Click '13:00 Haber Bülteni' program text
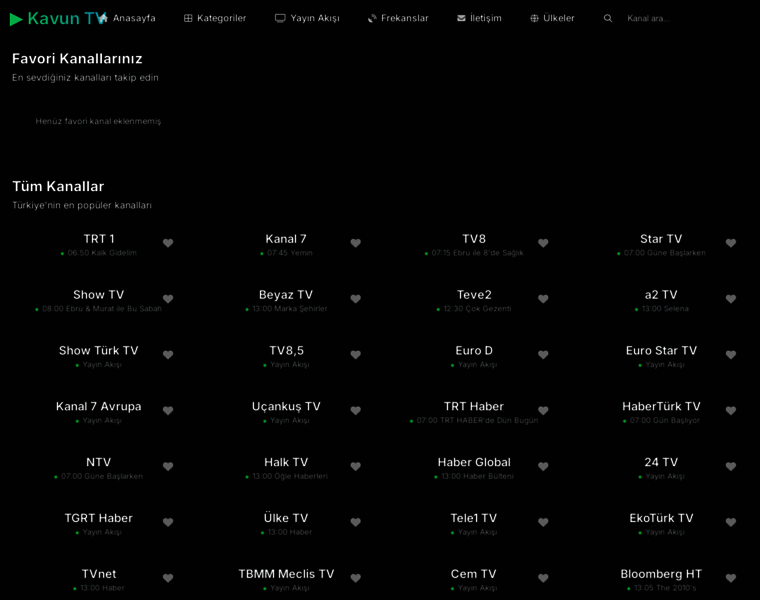Screen dimensions: 760x600 pos(477,476)
